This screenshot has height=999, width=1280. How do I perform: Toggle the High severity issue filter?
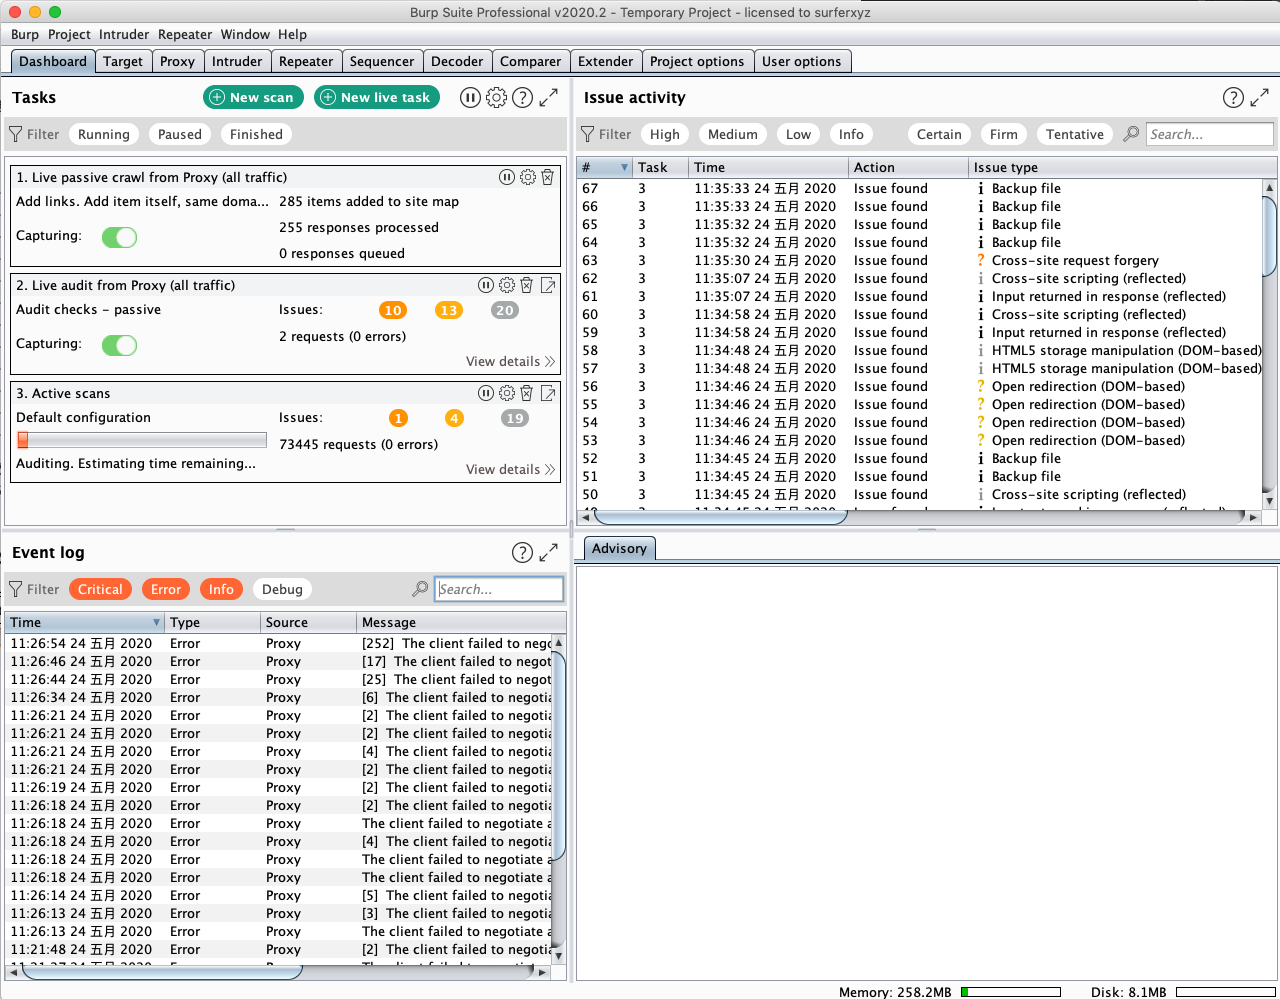[665, 134]
